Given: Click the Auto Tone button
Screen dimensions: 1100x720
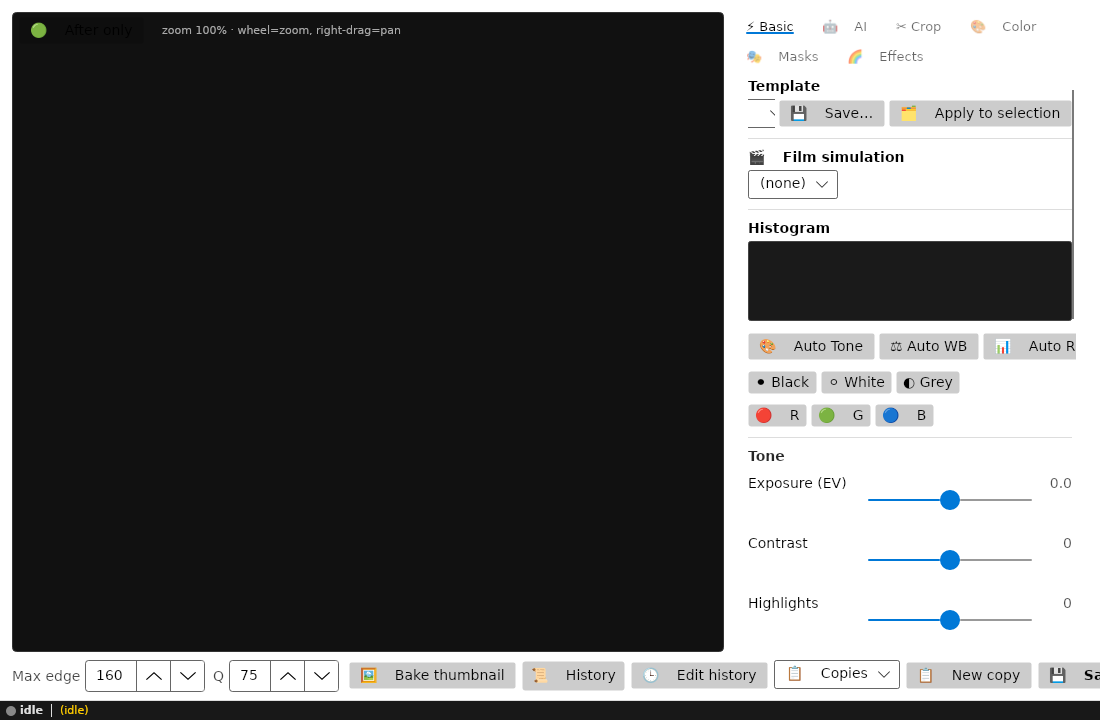Looking at the screenshot, I should (x=811, y=346).
